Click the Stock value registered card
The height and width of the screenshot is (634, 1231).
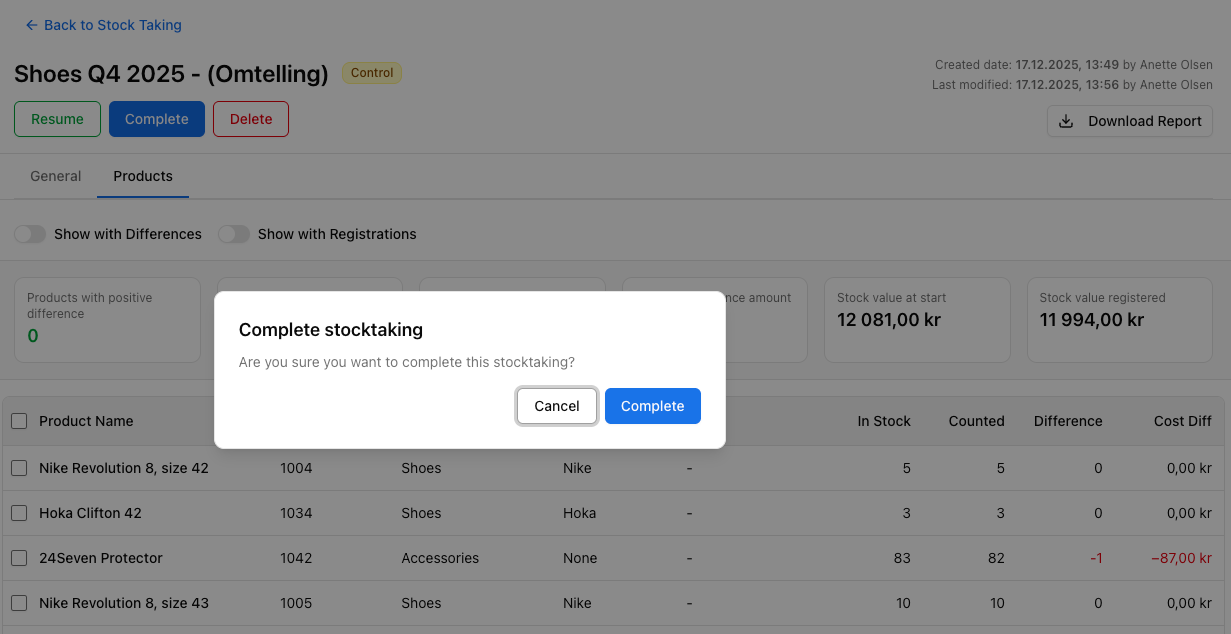click(x=1119, y=320)
